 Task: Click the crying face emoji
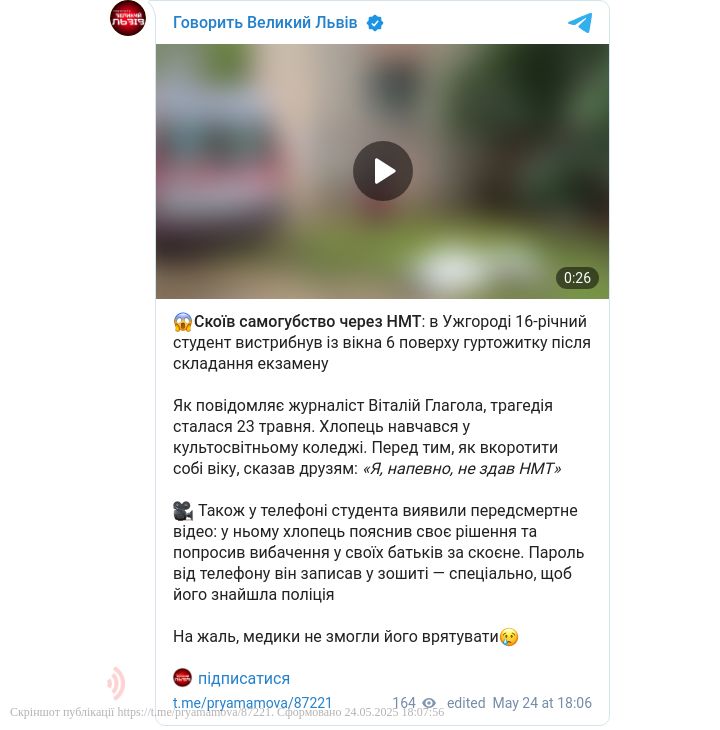[509, 636]
